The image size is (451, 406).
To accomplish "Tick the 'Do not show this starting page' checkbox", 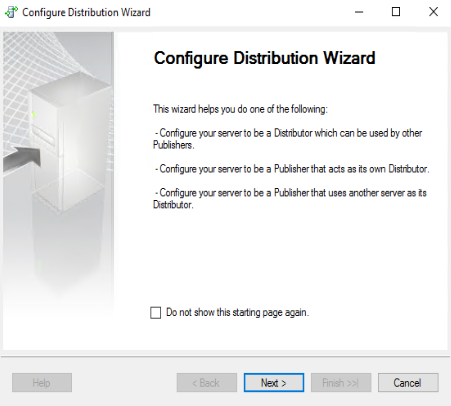I will pyautogui.click(x=155, y=313).
